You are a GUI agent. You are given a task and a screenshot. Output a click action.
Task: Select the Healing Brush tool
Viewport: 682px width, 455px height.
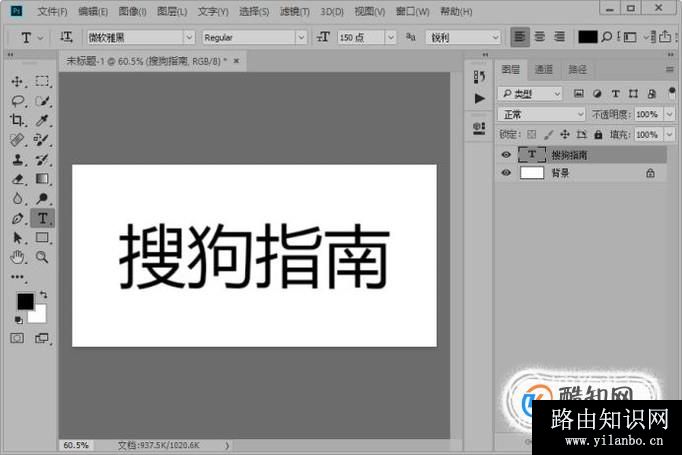17,140
